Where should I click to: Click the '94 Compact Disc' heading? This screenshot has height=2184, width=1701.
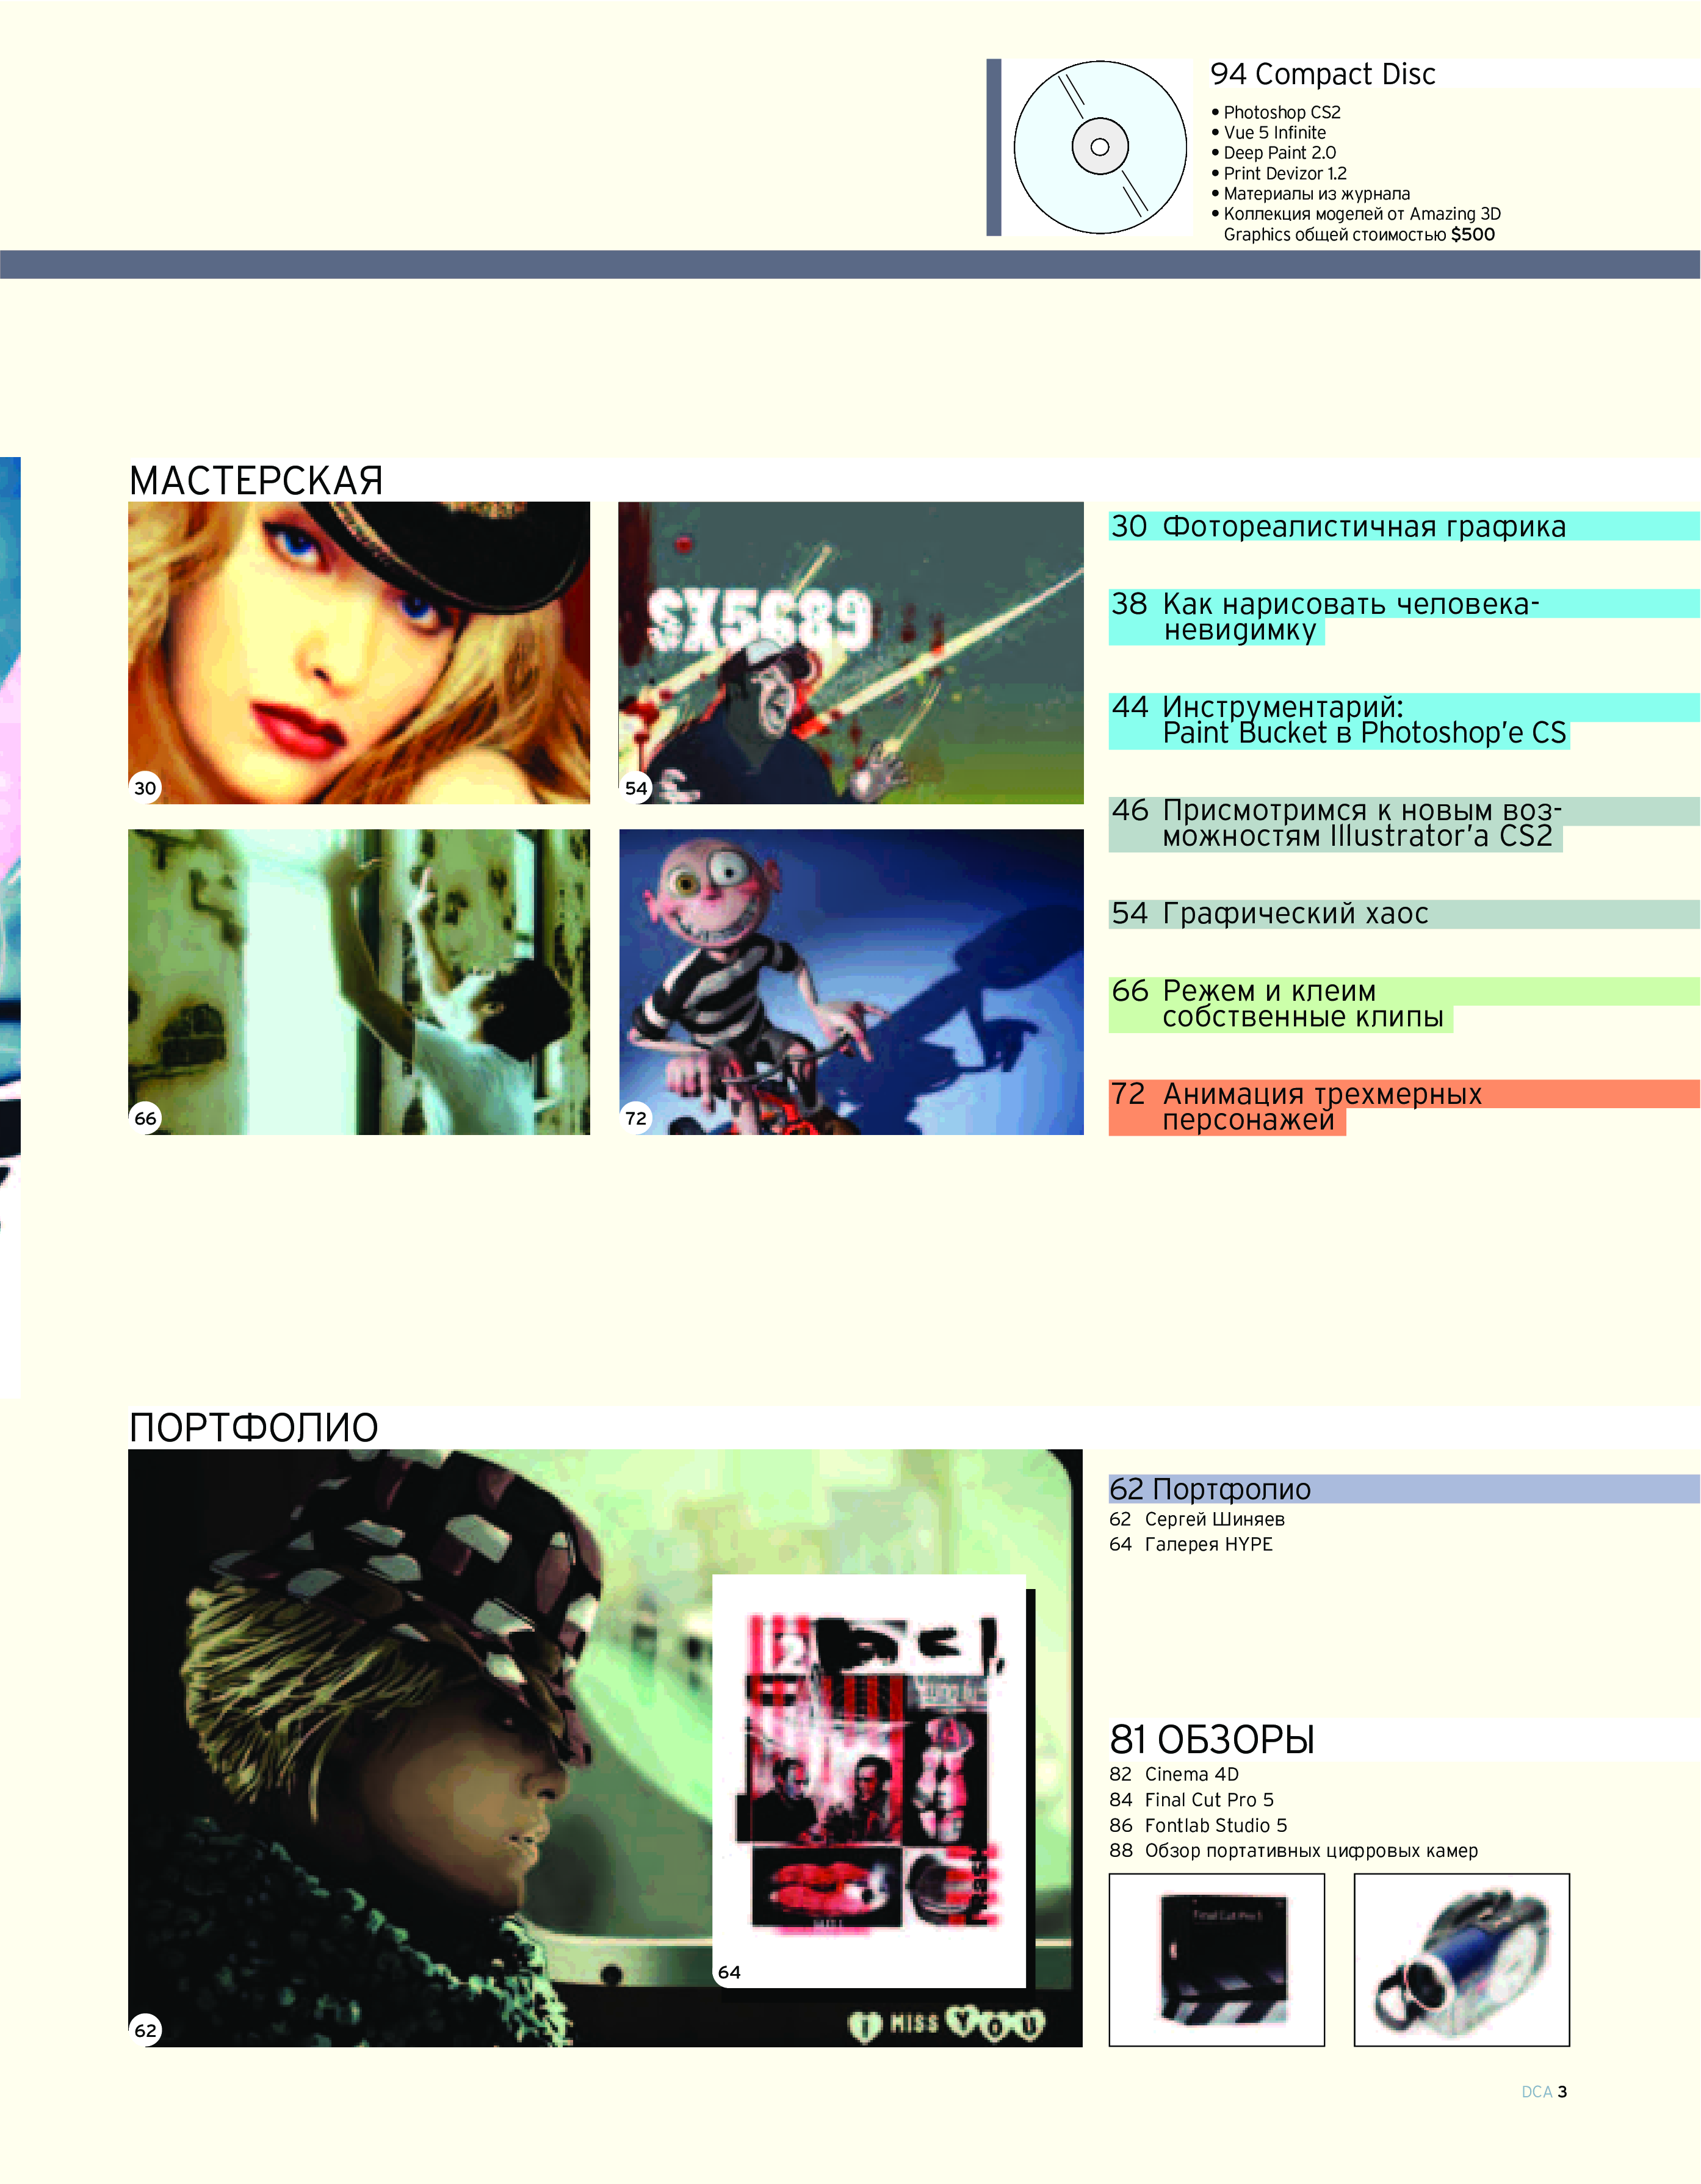tap(1322, 74)
